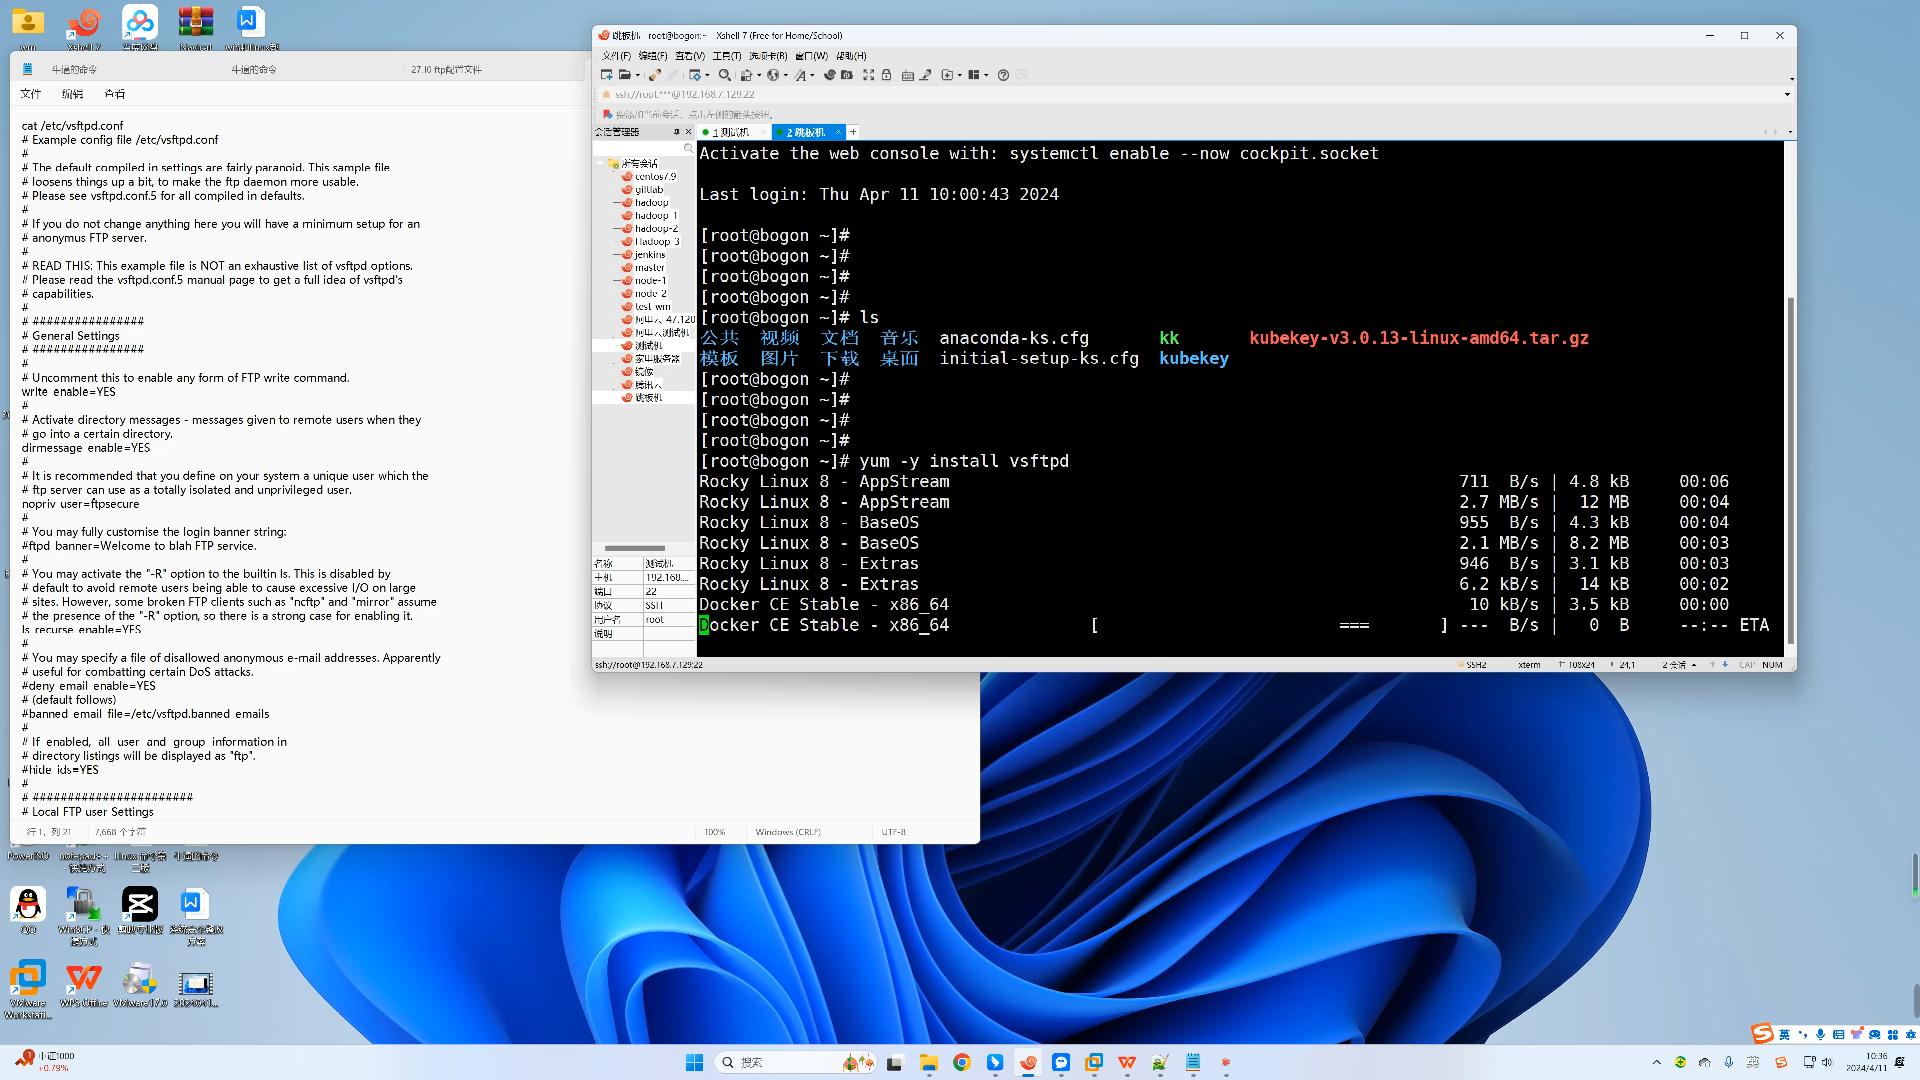Open the dropdown beside the add page icon
1920x1080 pixels.
pyautogui.click(x=960, y=75)
